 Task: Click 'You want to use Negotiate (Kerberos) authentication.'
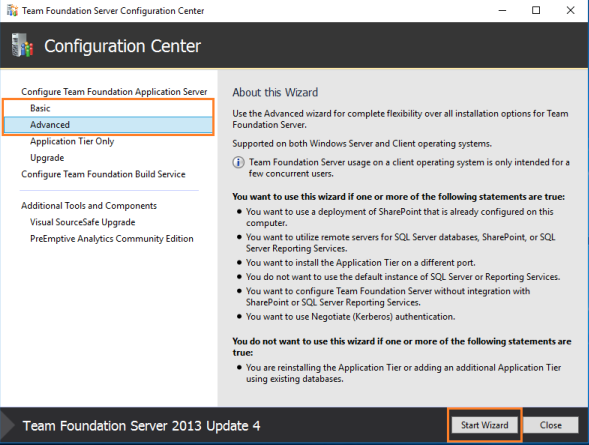(350, 317)
